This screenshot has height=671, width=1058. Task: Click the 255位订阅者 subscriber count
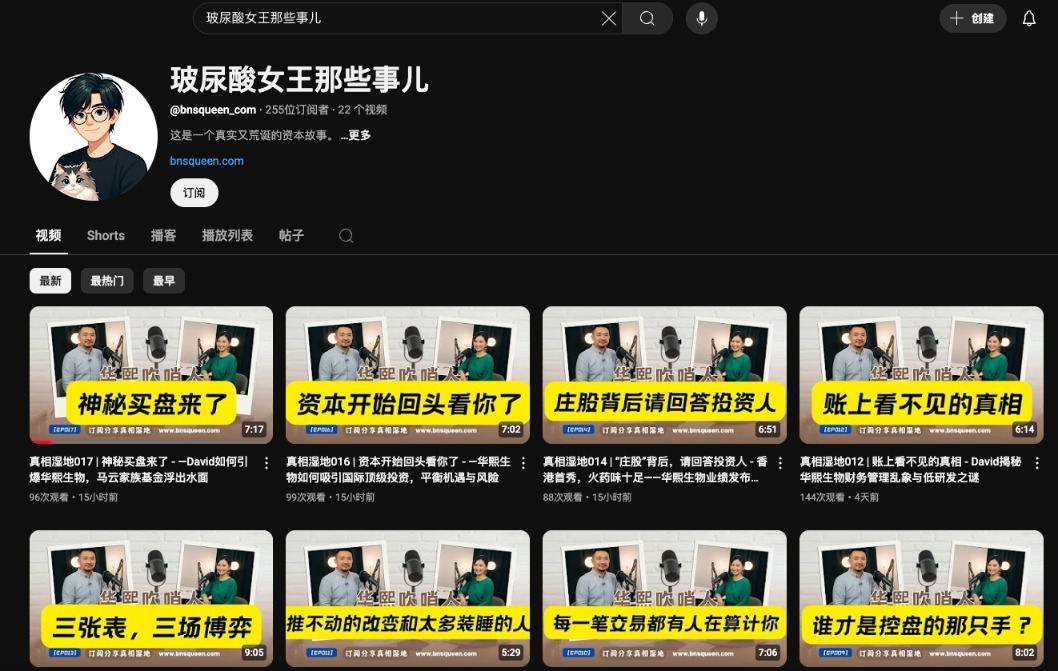coord(297,110)
